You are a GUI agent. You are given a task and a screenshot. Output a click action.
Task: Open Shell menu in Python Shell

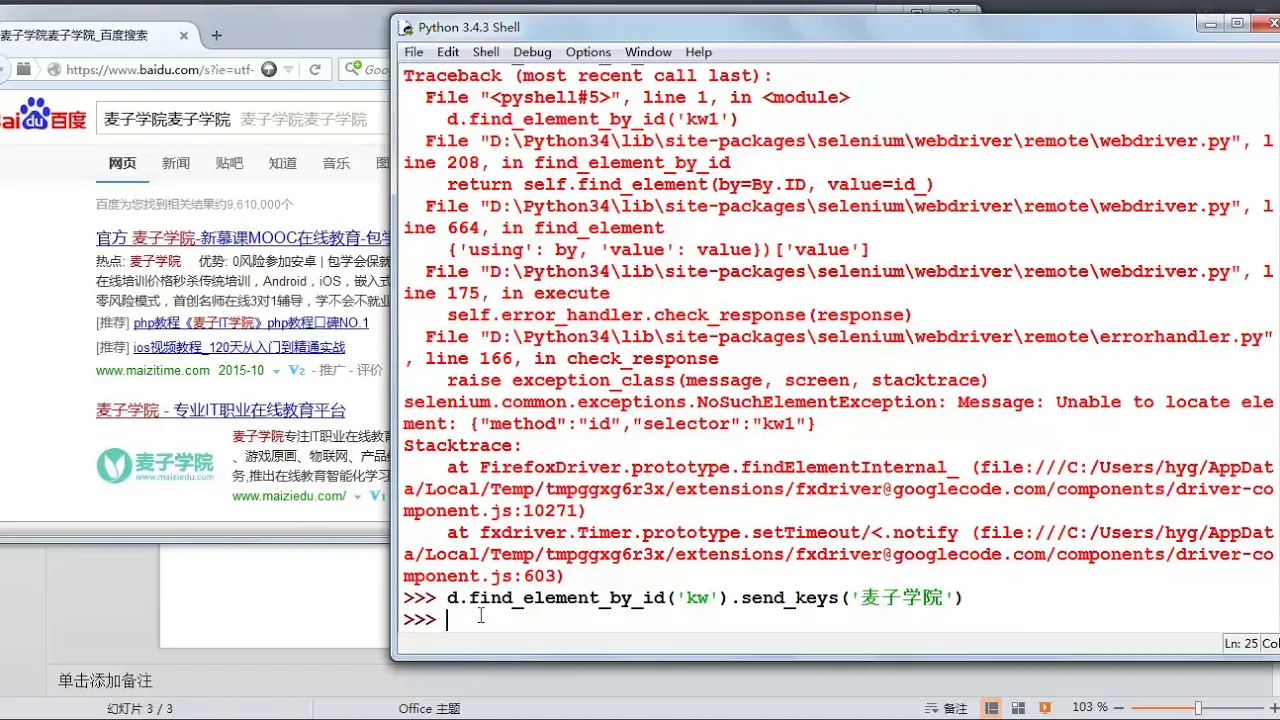(x=486, y=52)
